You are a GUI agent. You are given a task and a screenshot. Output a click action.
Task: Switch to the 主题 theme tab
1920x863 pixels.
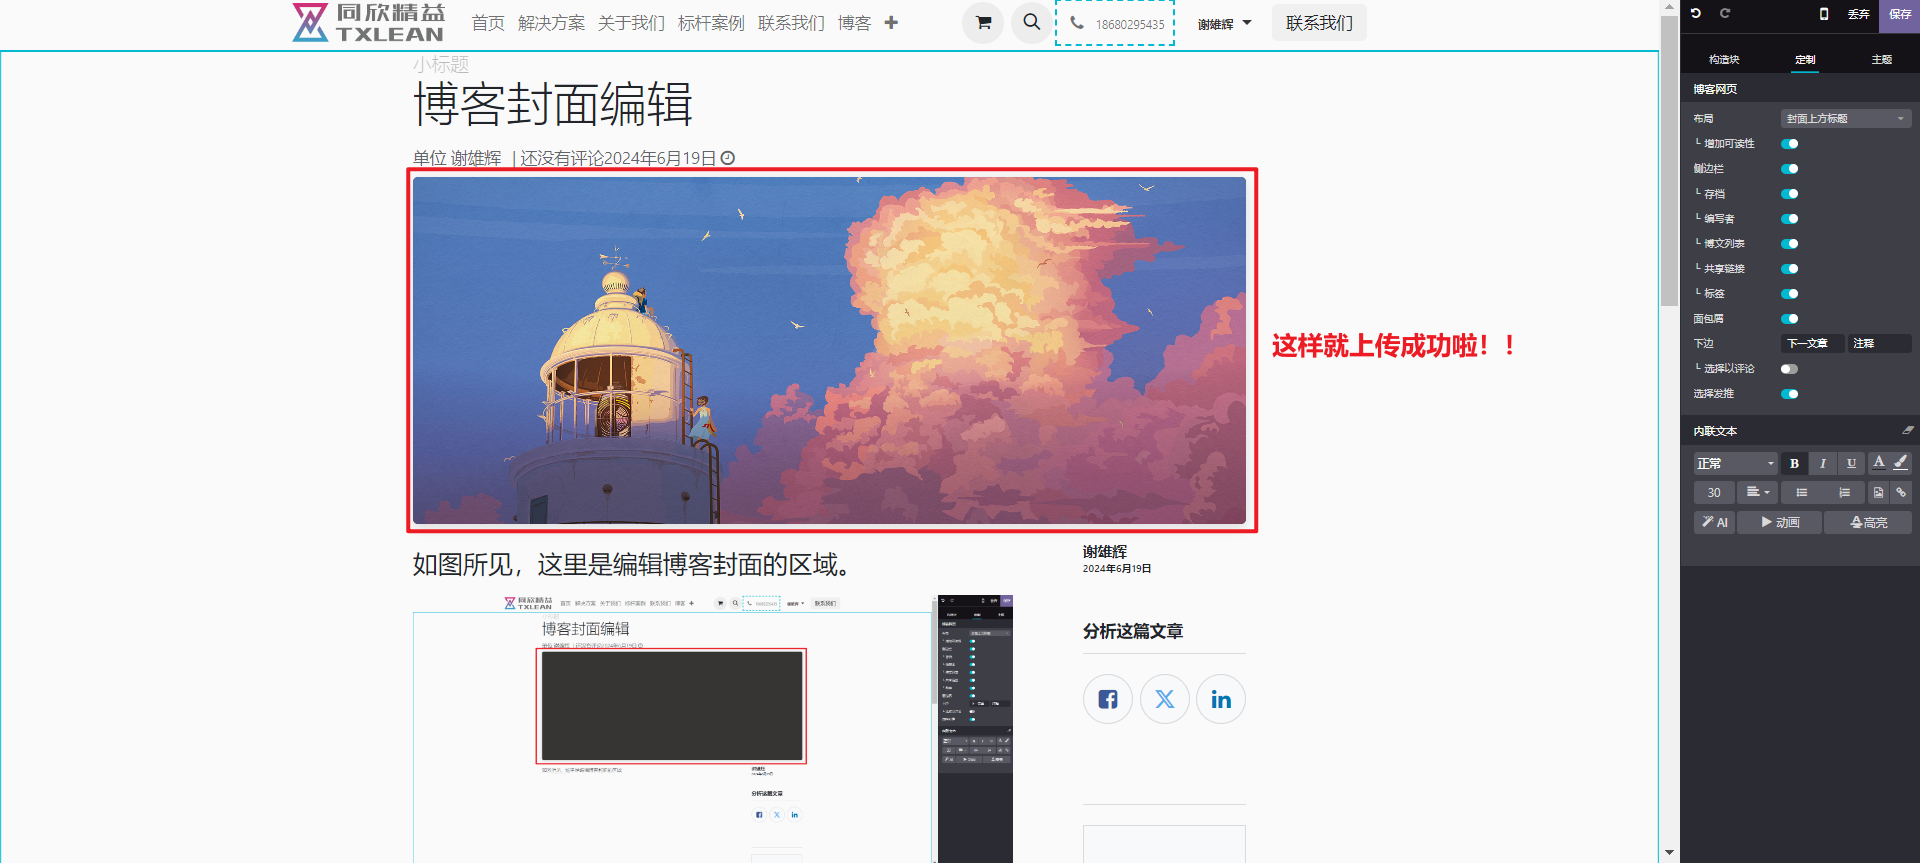click(x=1882, y=60)
